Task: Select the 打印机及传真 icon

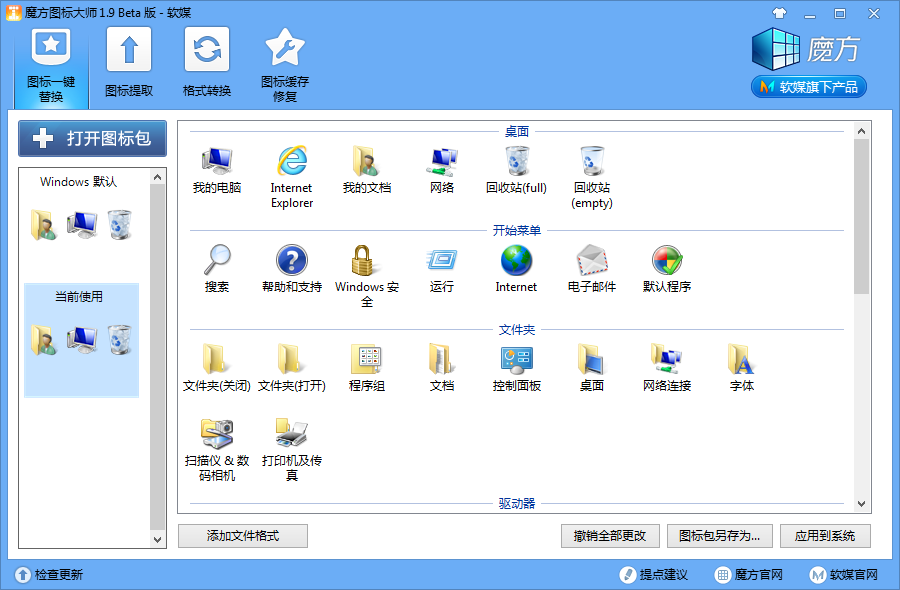Action: (x=292, y=450)
